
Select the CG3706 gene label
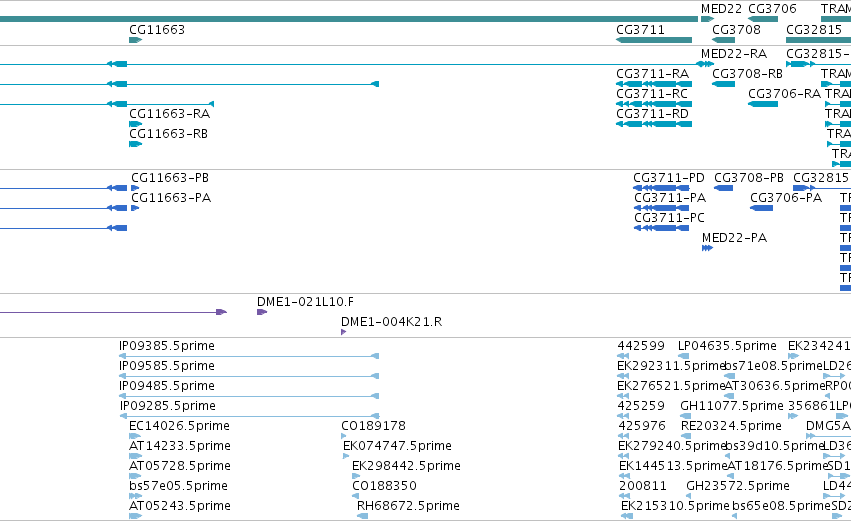[772, 9]
